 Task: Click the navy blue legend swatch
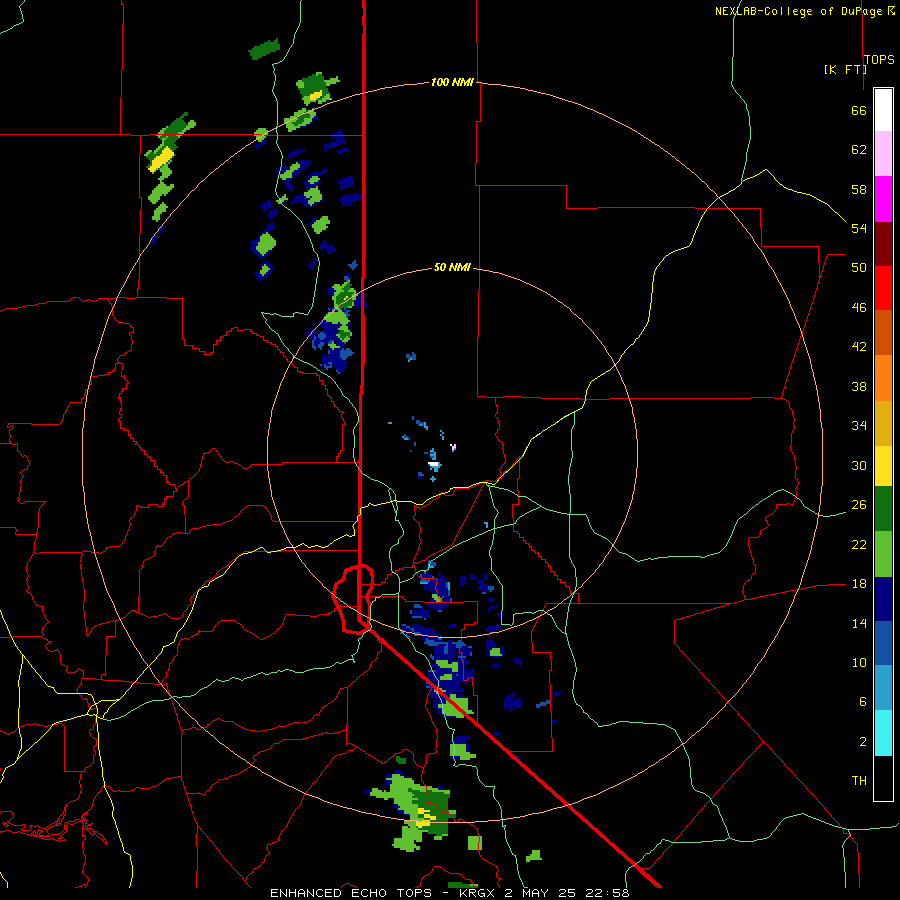[x=883, y=599]
